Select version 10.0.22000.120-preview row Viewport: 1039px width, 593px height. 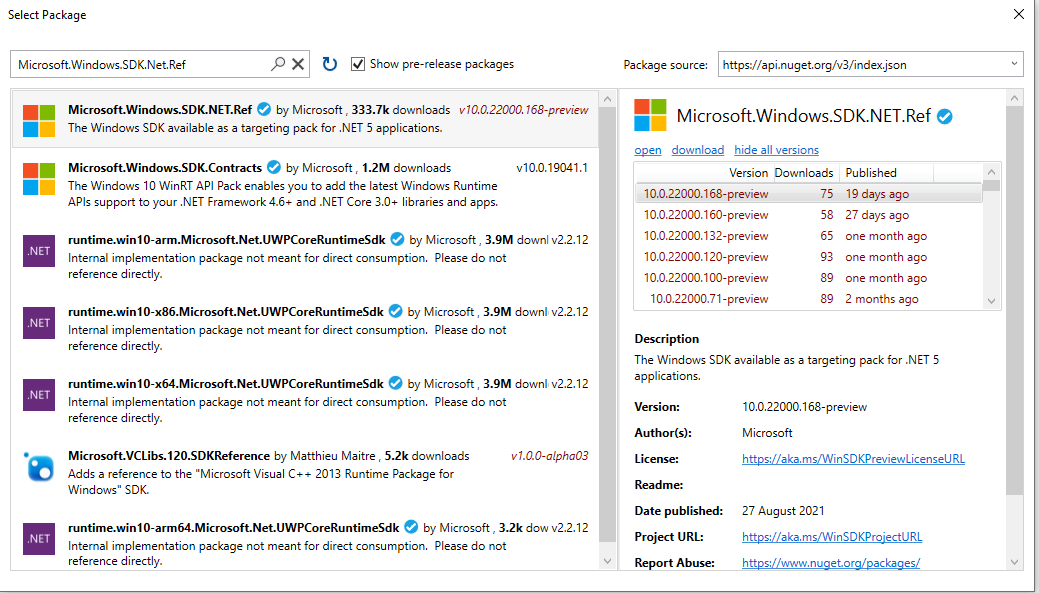coord(808,257)
